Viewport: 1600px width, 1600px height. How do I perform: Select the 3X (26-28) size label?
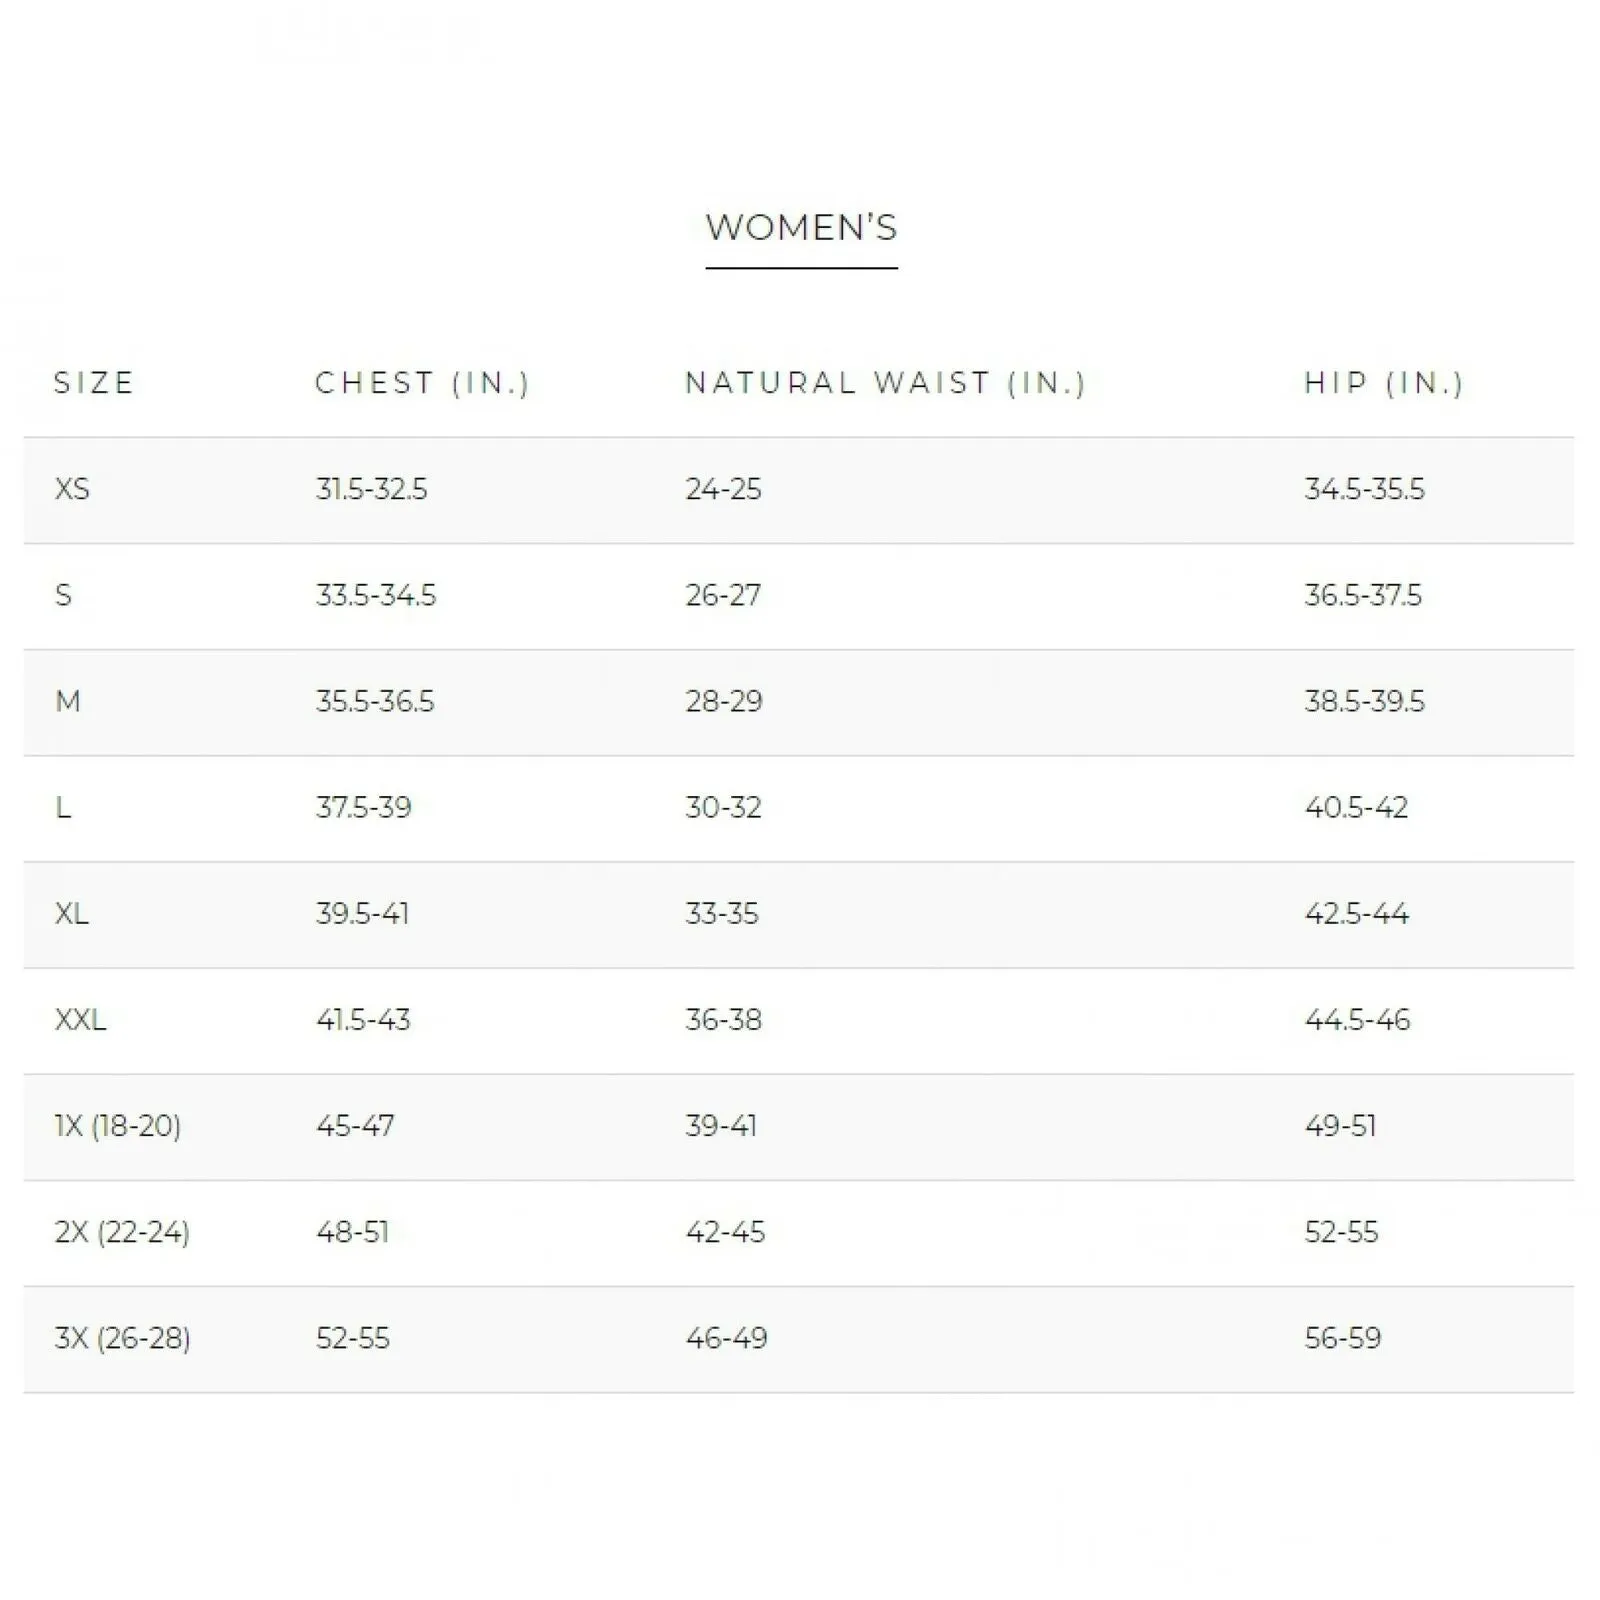[x=122, y=1338]
